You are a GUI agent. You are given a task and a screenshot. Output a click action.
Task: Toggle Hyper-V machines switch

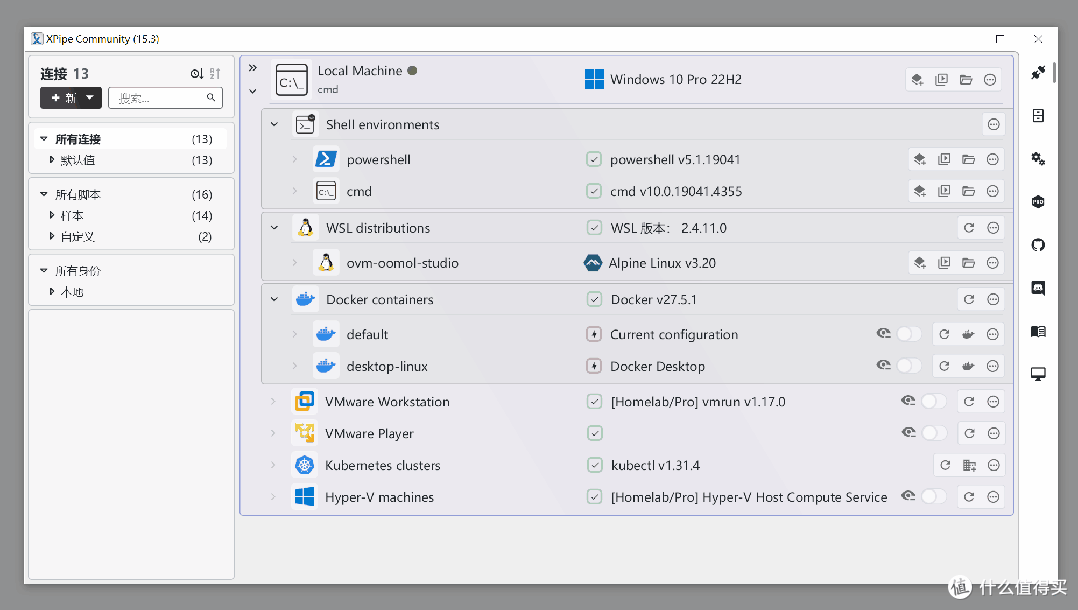tap(934, 497)
